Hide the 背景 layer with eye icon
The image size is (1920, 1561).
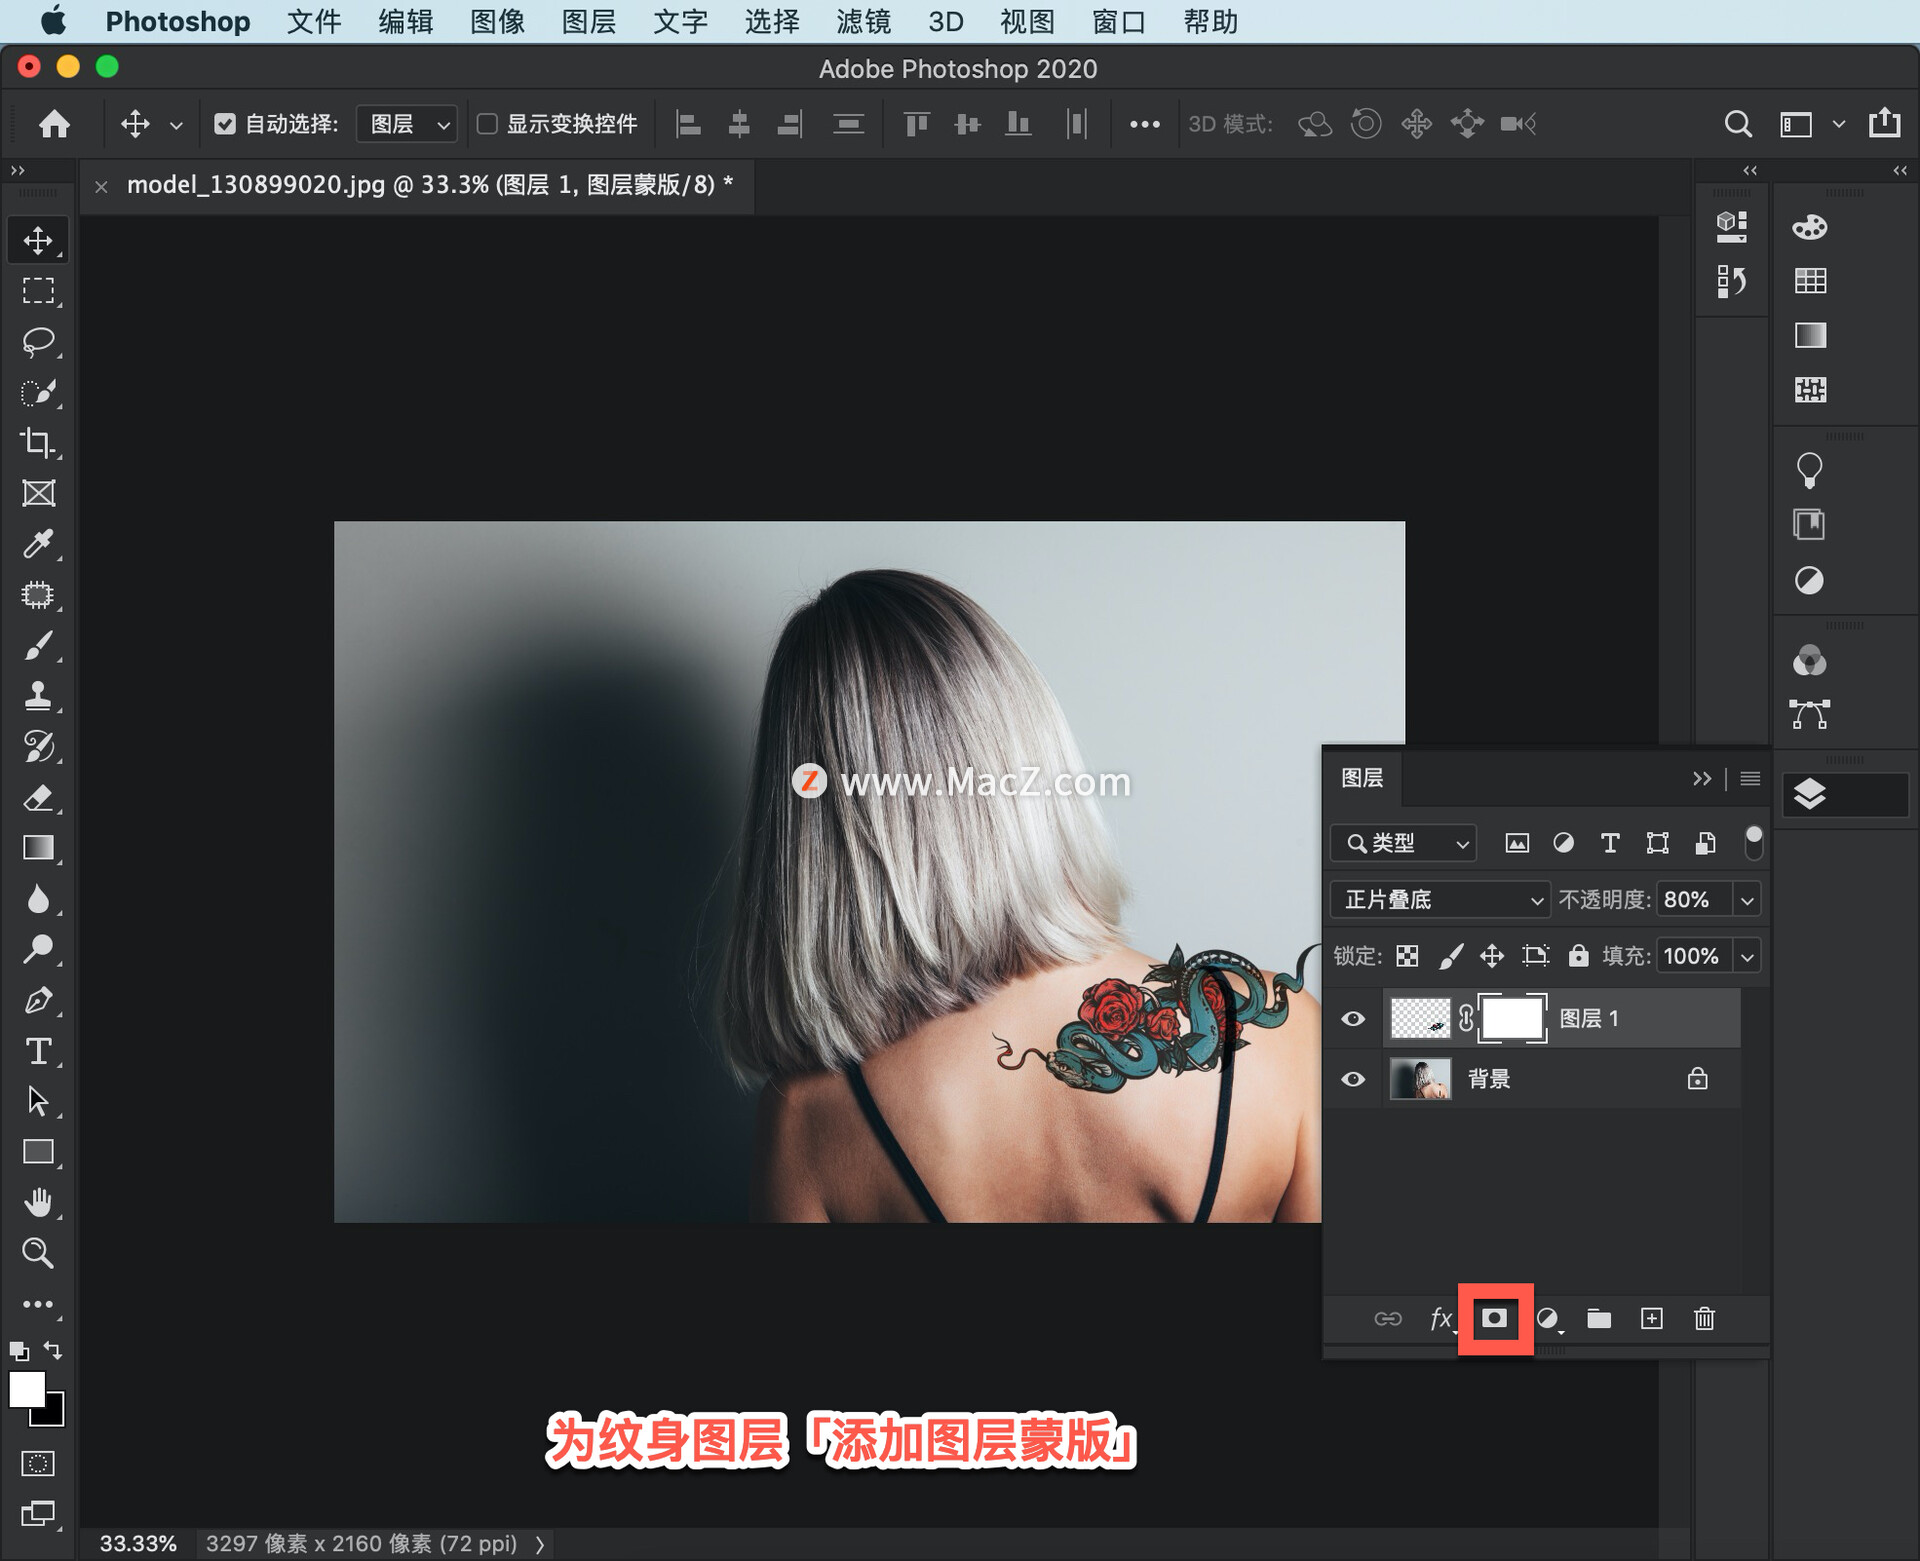coord(1353,1079)
